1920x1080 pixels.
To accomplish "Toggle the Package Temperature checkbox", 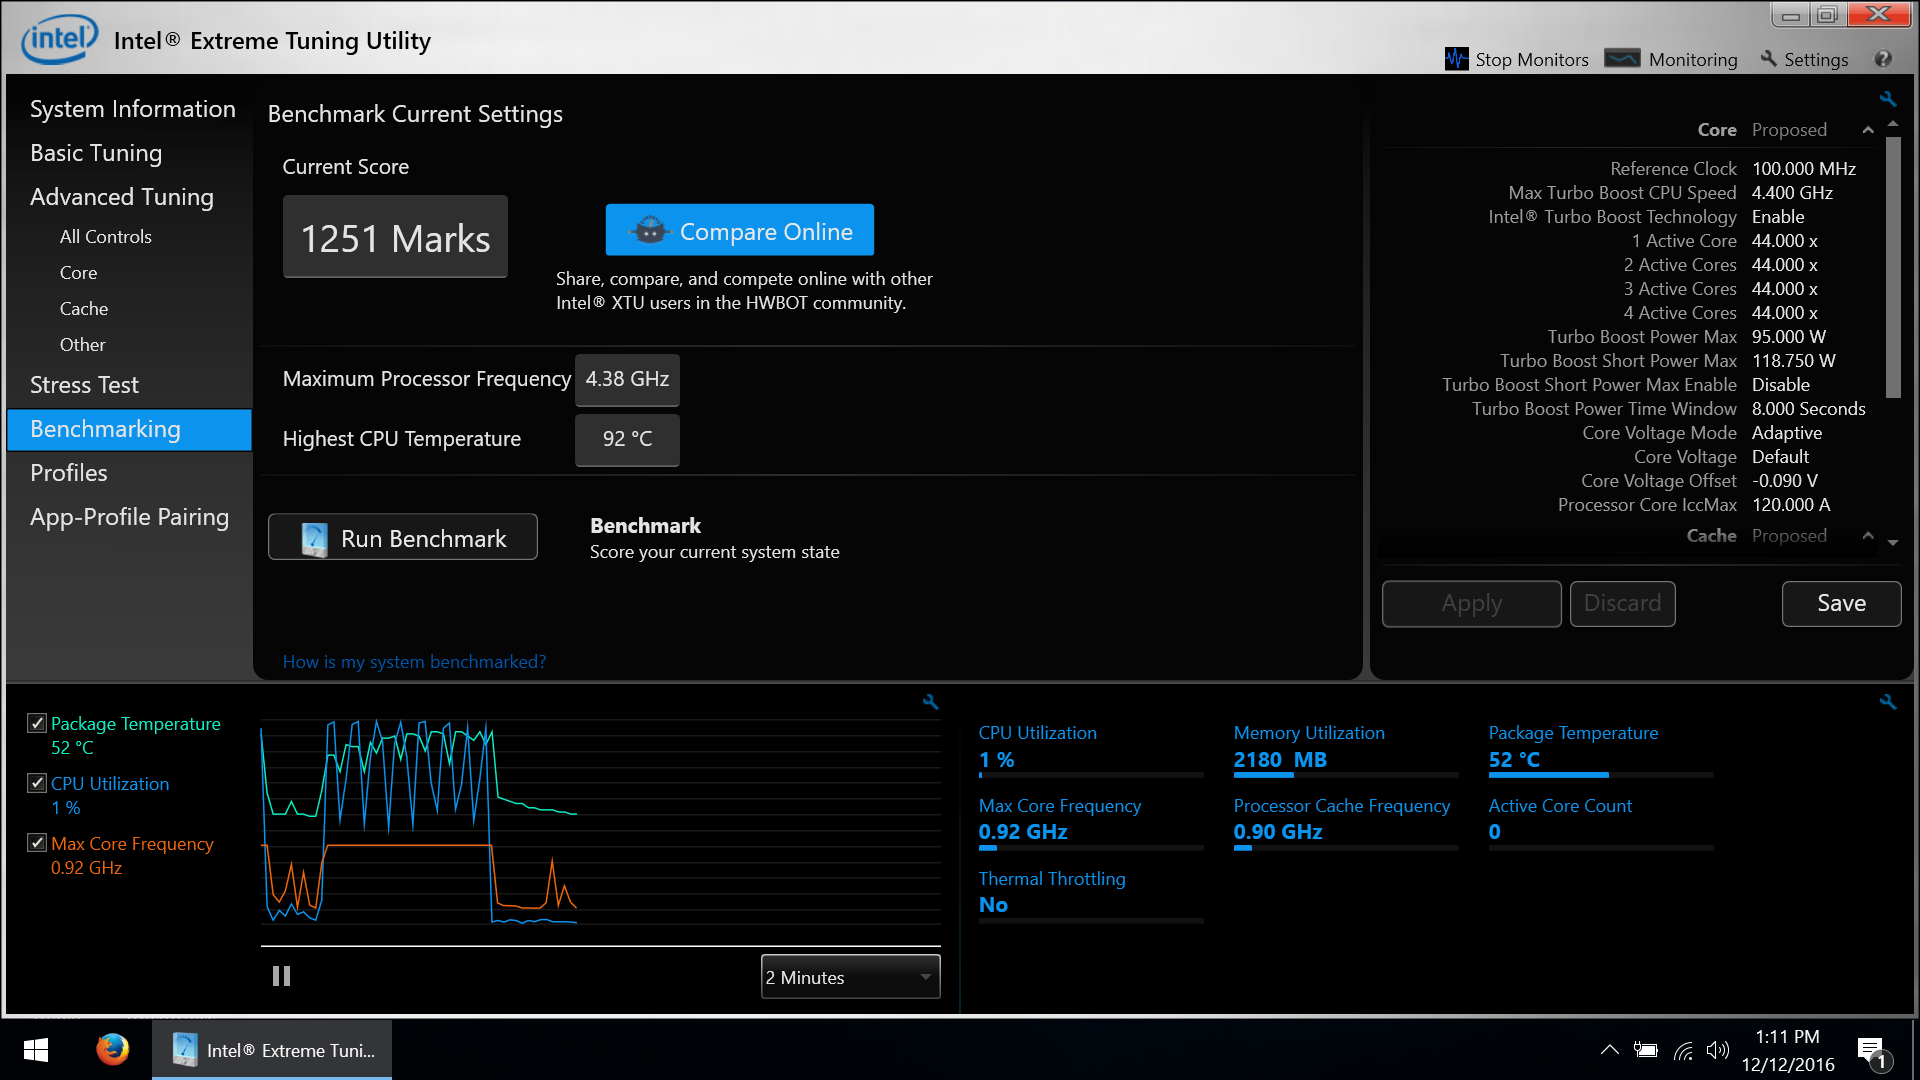I will pos(37,723).
